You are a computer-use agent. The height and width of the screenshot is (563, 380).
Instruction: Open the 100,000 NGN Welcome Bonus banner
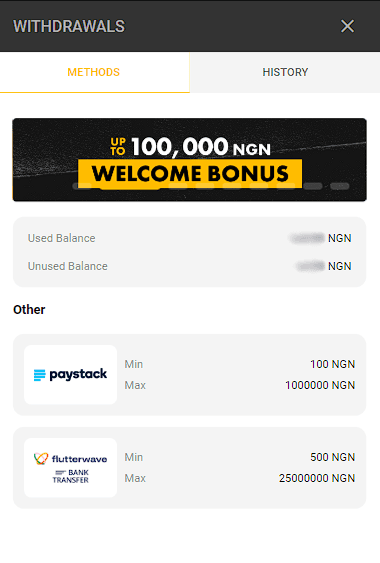click(x=190, y=160)
